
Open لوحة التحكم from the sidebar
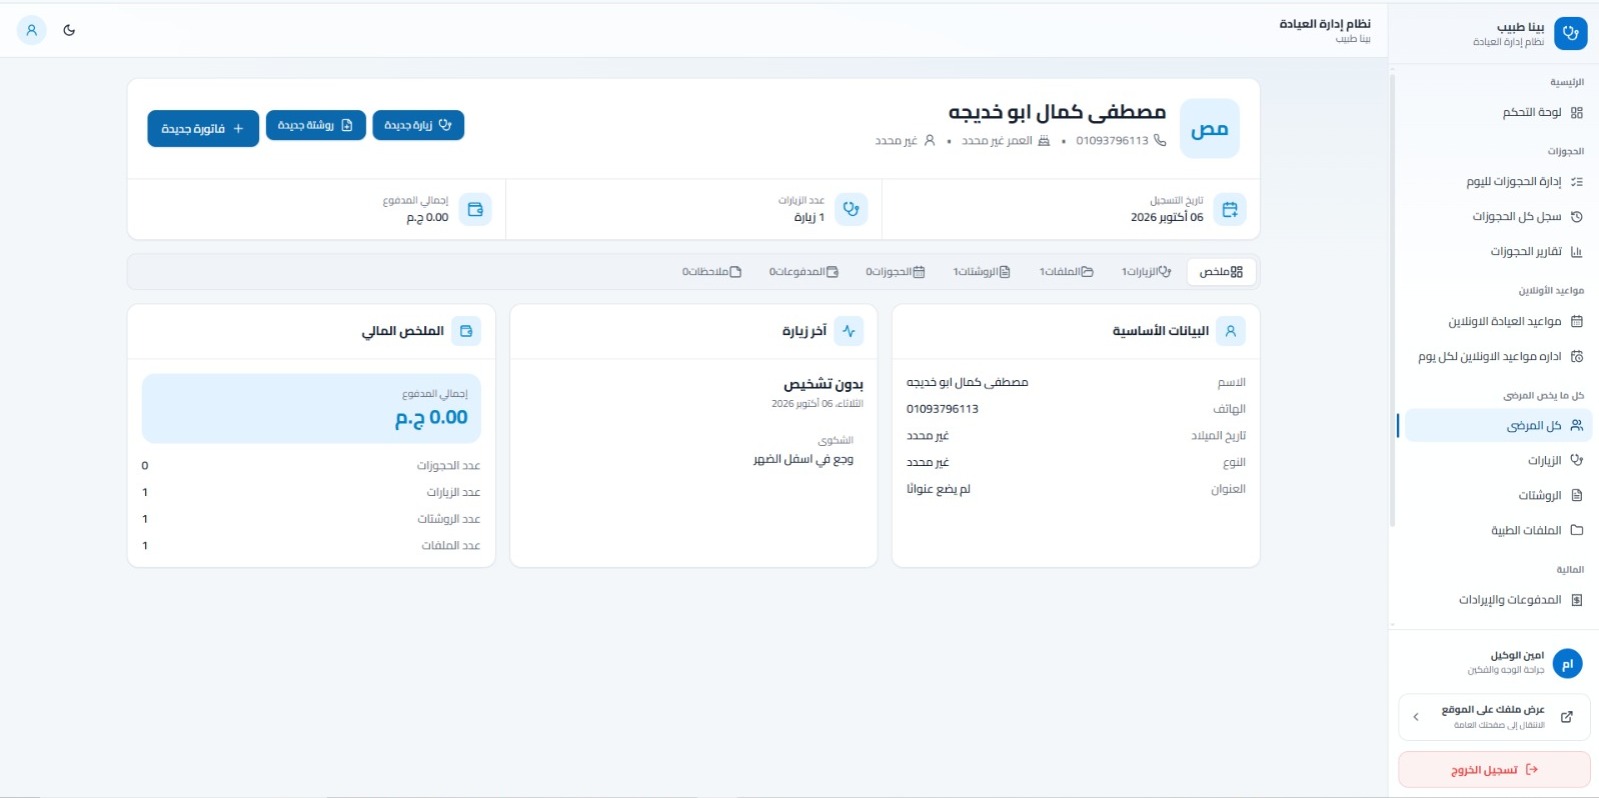(x=1494, y=113)
